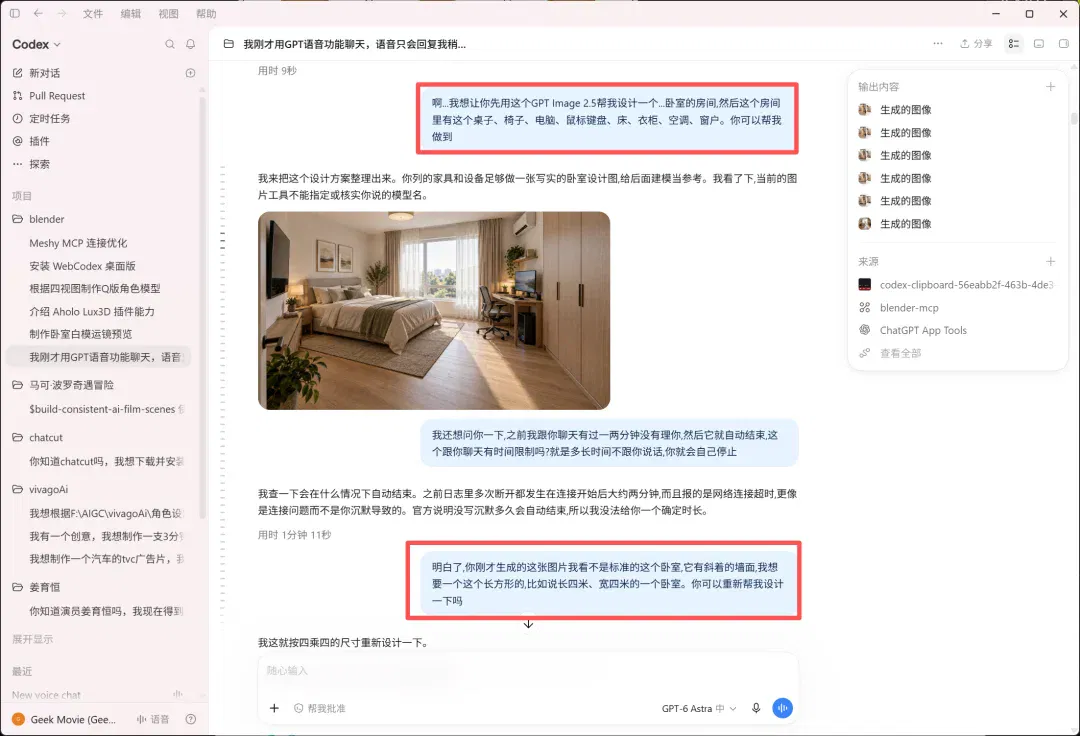Go forward with the right arrow
Image resolution: width=1080 pixels, height=736 pixels.
click(x=62, y=13)
